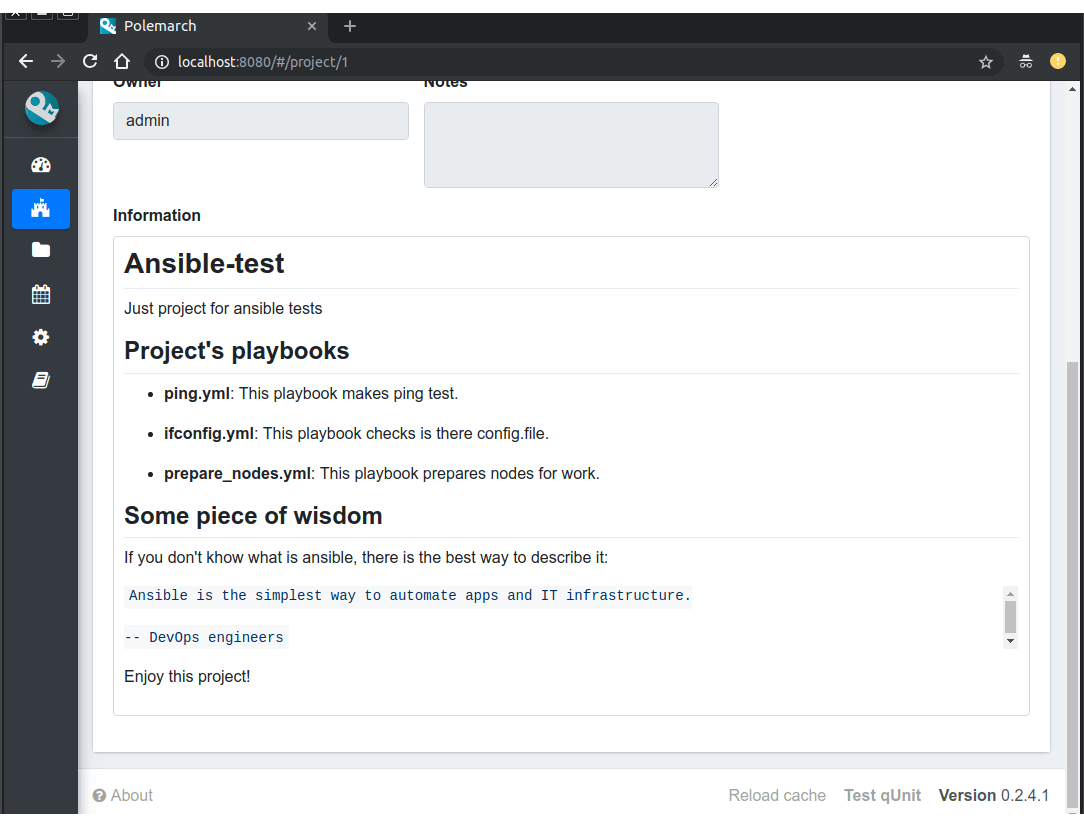Click the -- DevOps engineers code line
Image resolution: width=1084 pixels, height=827 pixels.
tap(206, 638)
